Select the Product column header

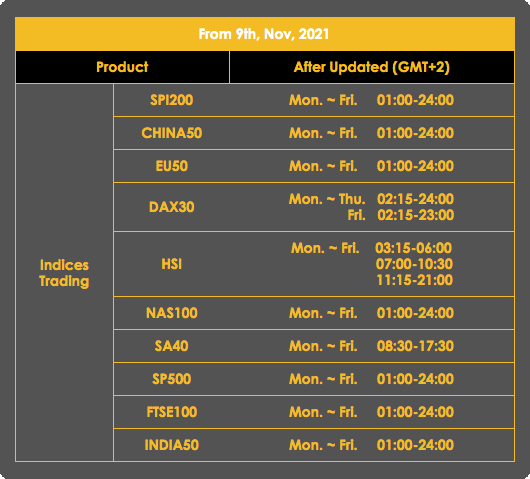coord(122,67)
